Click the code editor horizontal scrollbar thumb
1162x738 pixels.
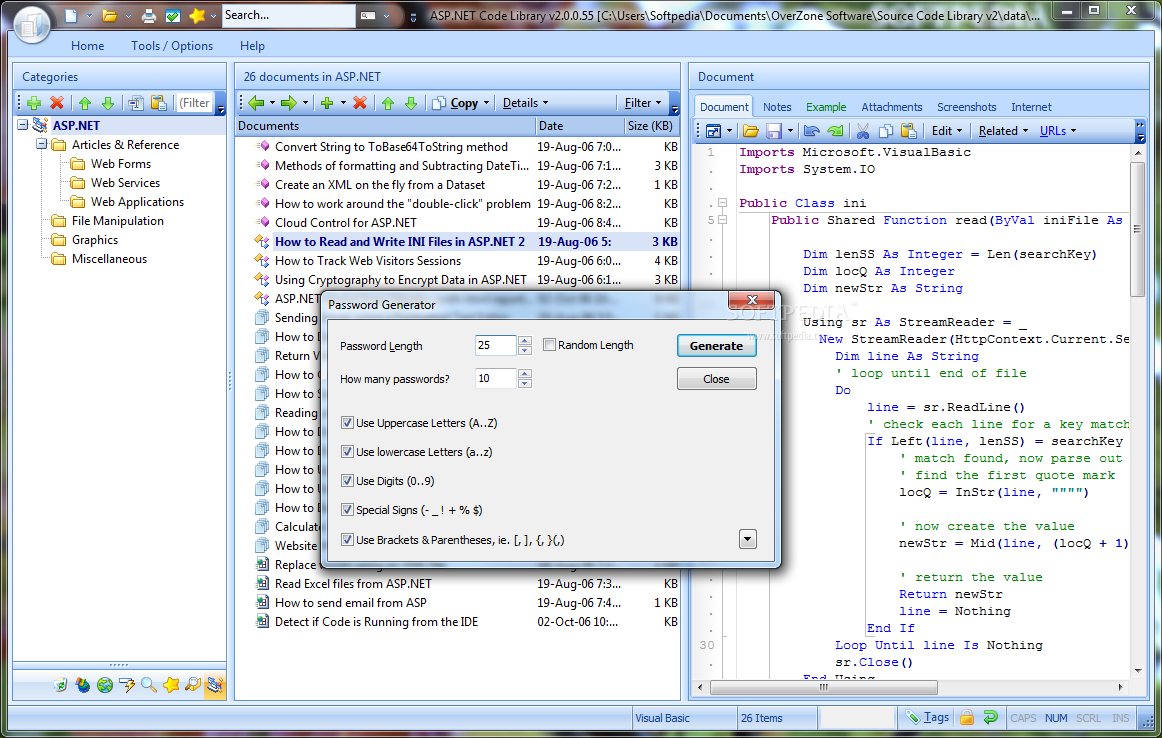[823, 688]
